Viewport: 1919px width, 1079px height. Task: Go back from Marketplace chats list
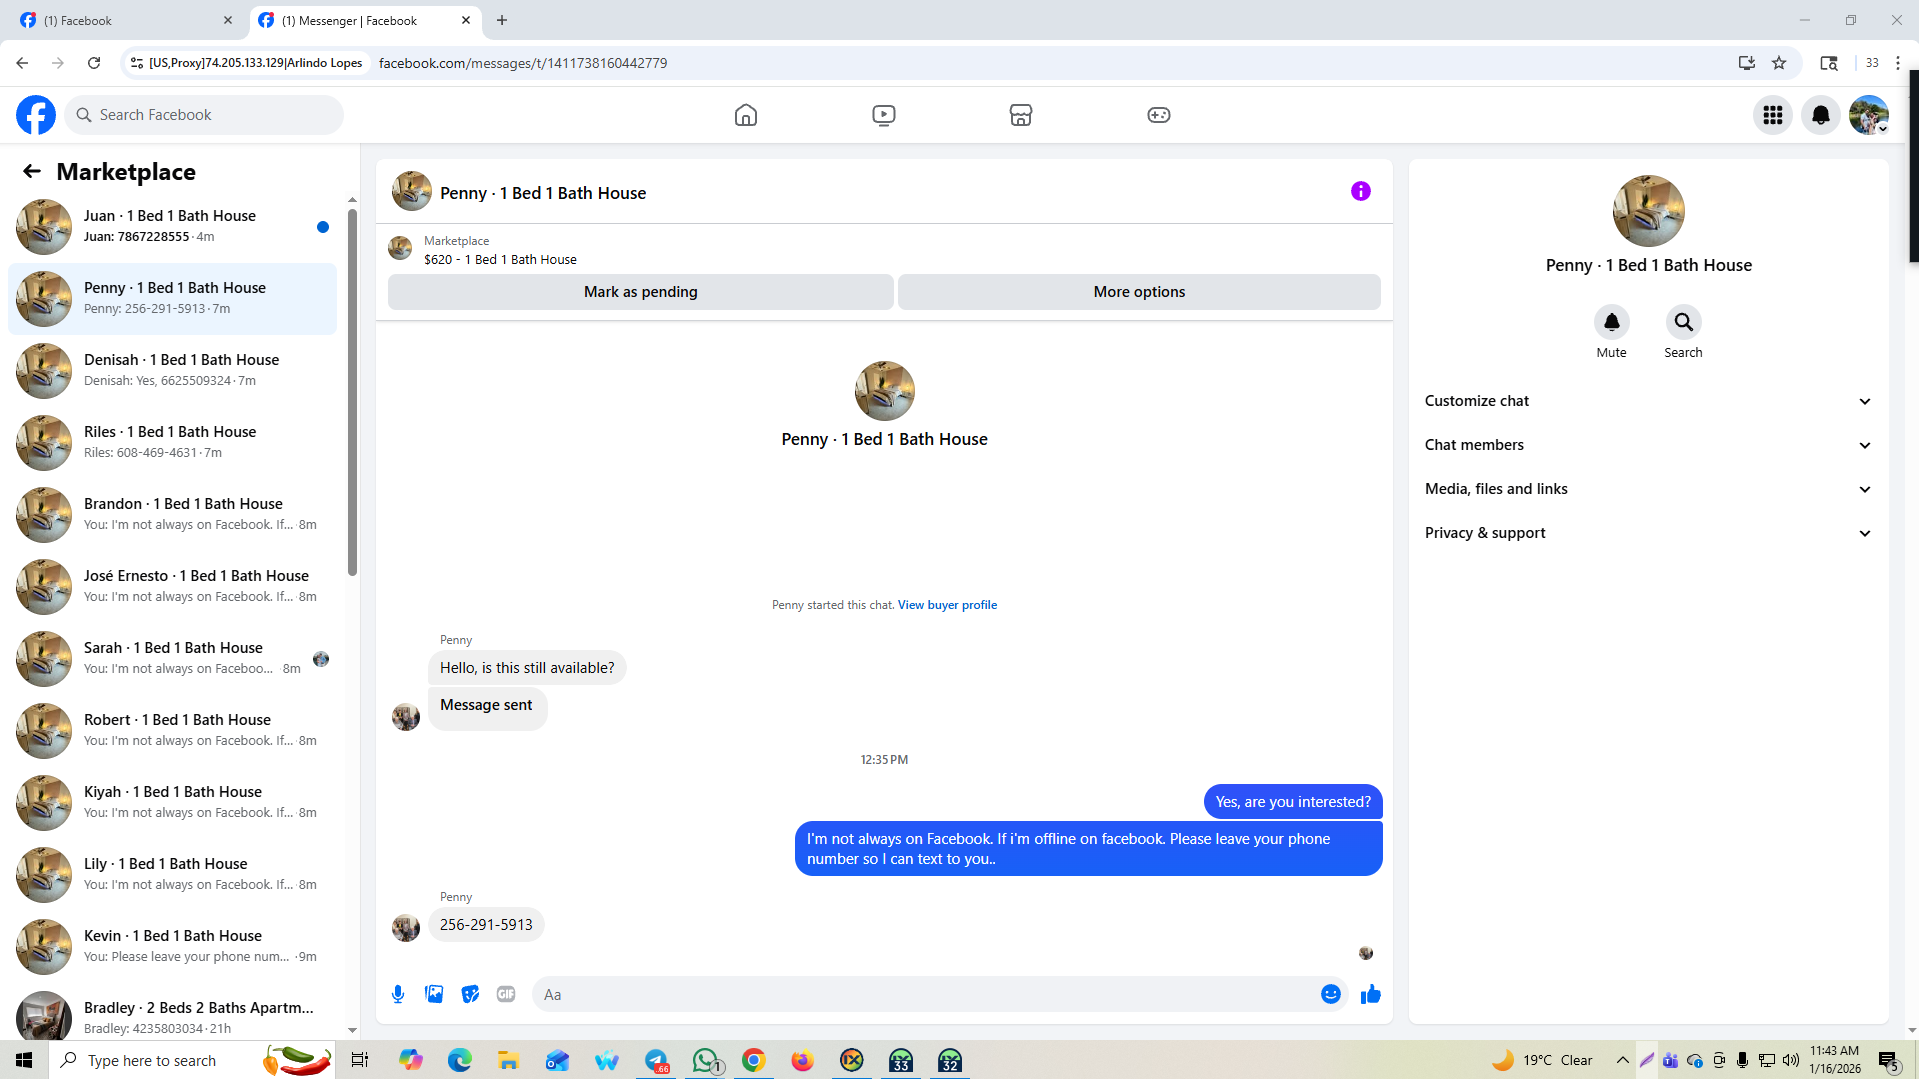(32, 171)
